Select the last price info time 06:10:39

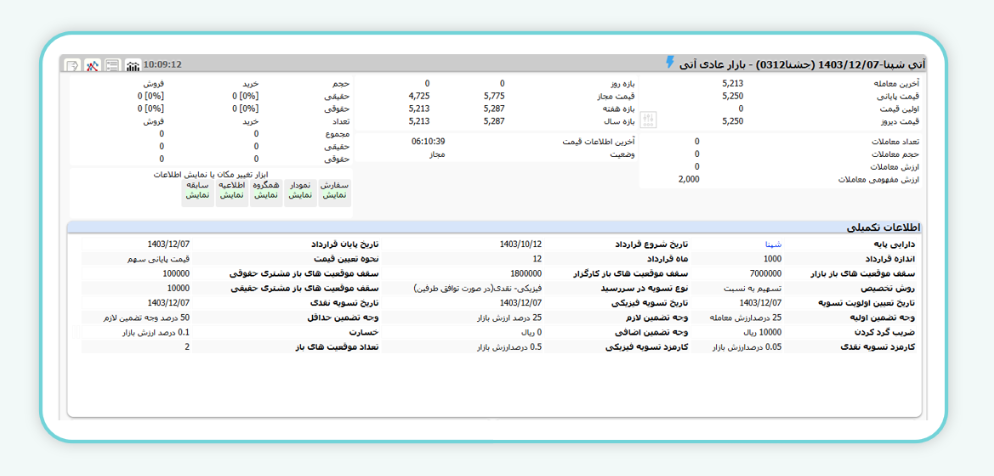coord(428,141)
